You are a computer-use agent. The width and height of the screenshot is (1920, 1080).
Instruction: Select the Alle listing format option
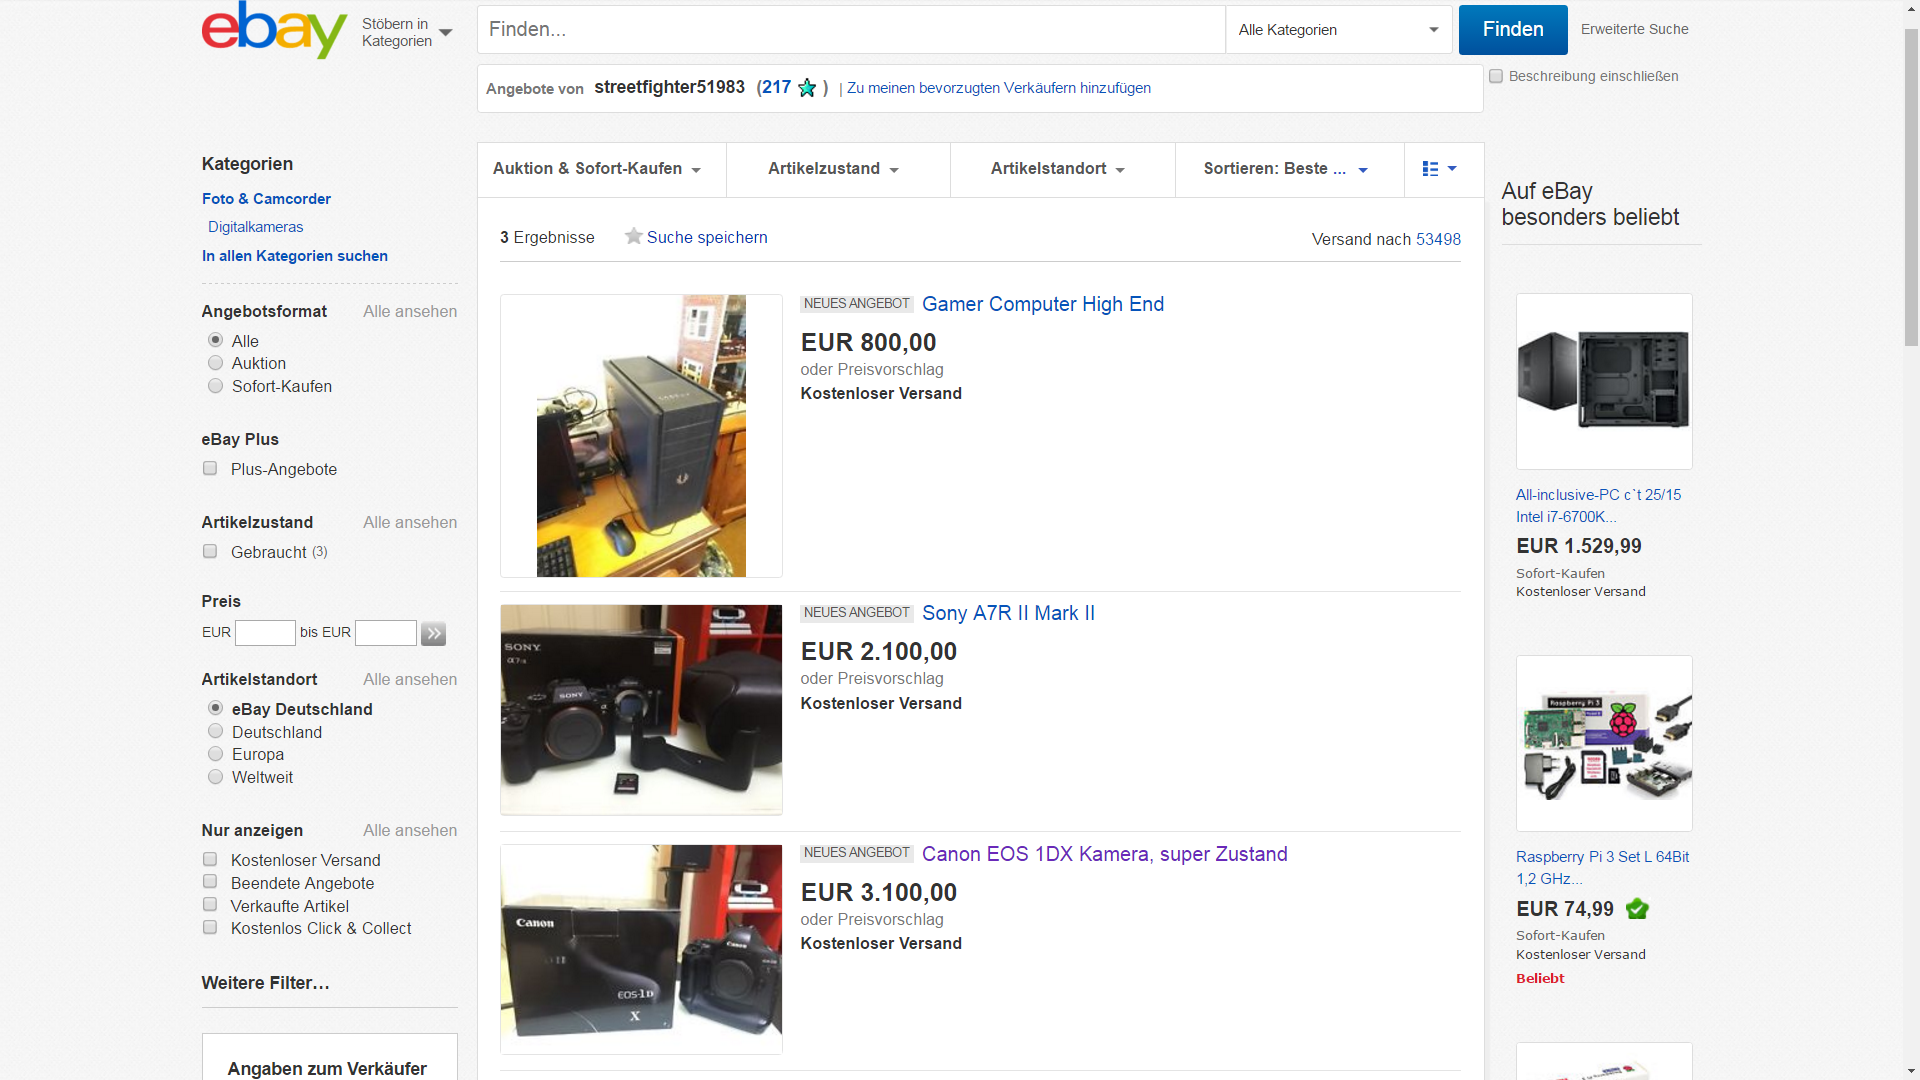click(x=215, y=340)
